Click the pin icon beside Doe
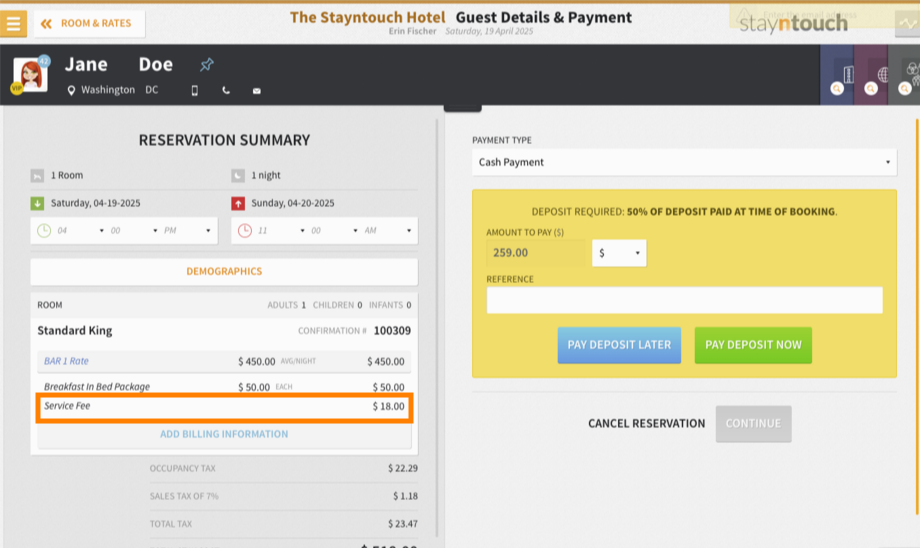 pos(207,65)
